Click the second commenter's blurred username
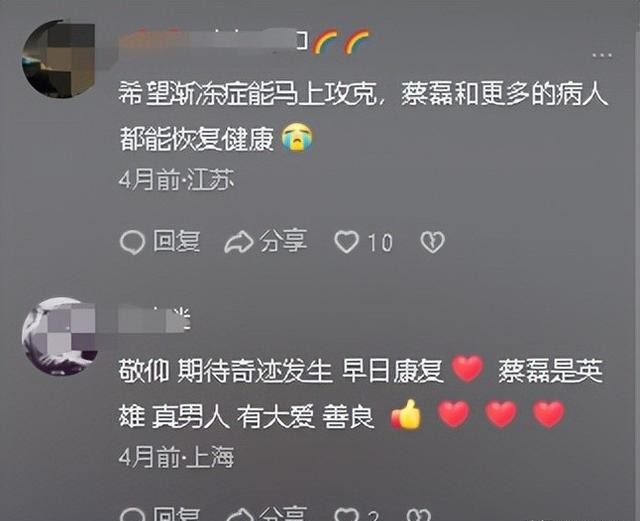The image size is (640, 521). pos(155,318)
